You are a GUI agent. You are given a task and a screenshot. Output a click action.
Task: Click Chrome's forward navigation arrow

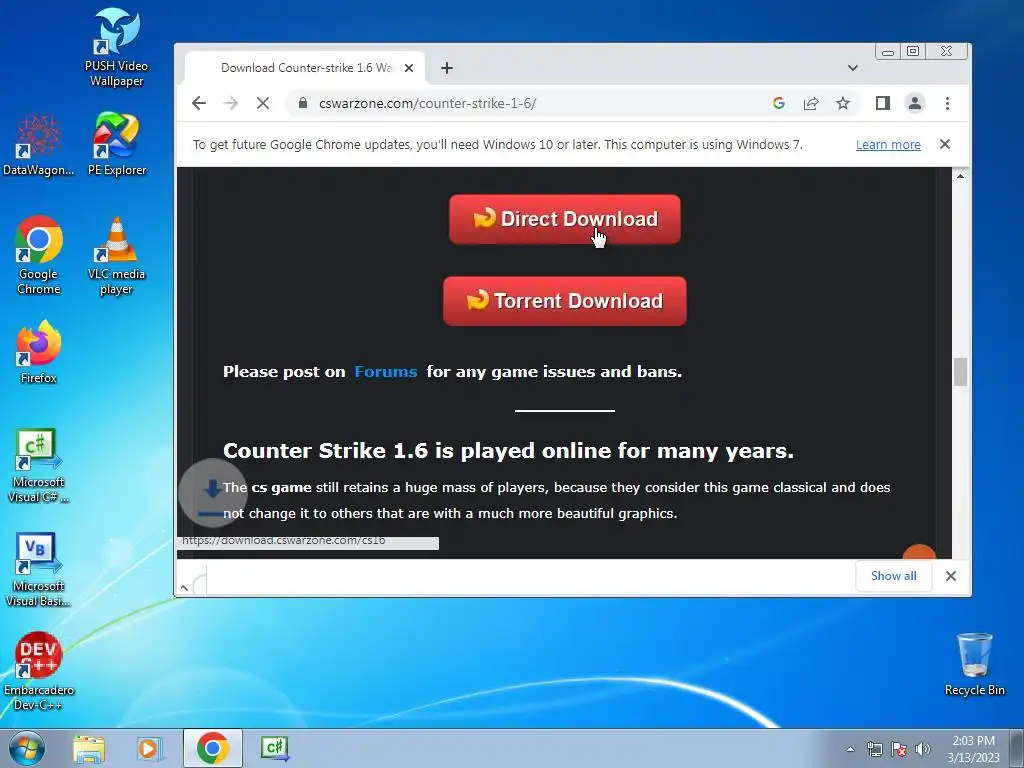click(231, 103)
